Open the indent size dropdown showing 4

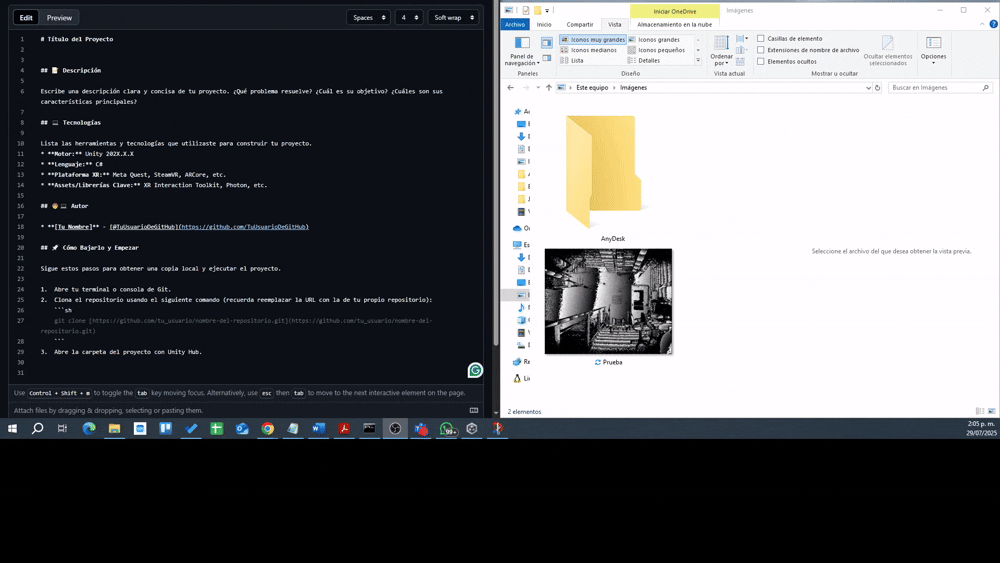click(x=409, y=18)
